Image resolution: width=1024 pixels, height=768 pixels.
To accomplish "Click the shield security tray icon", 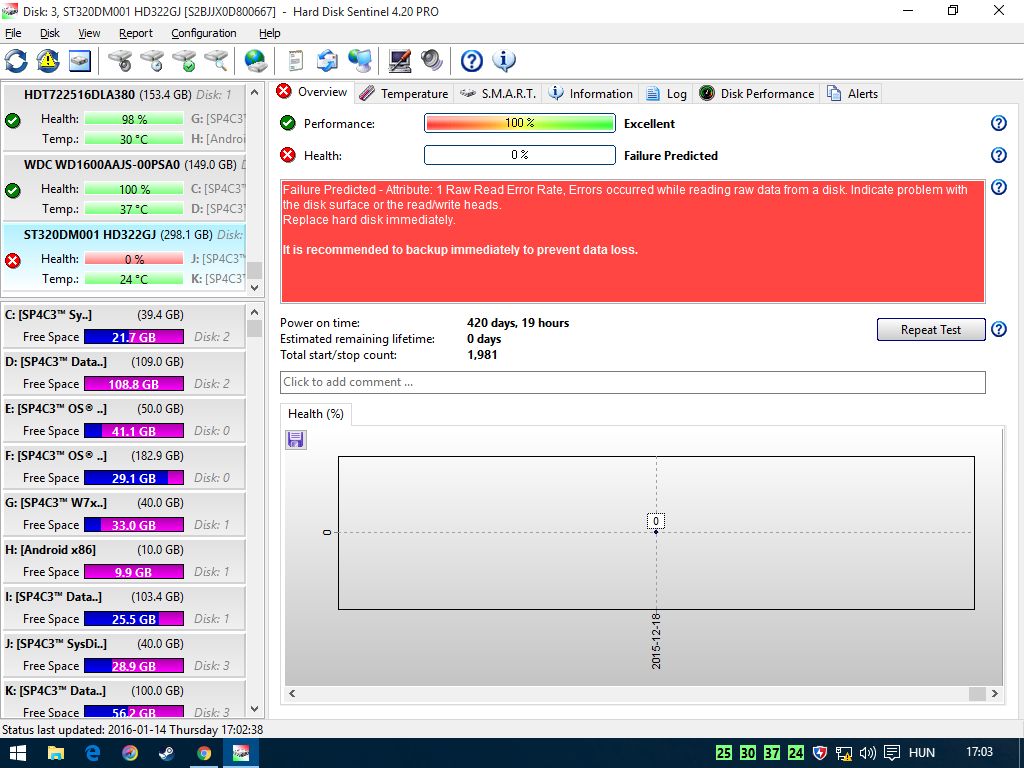I will tap(820, 753).
